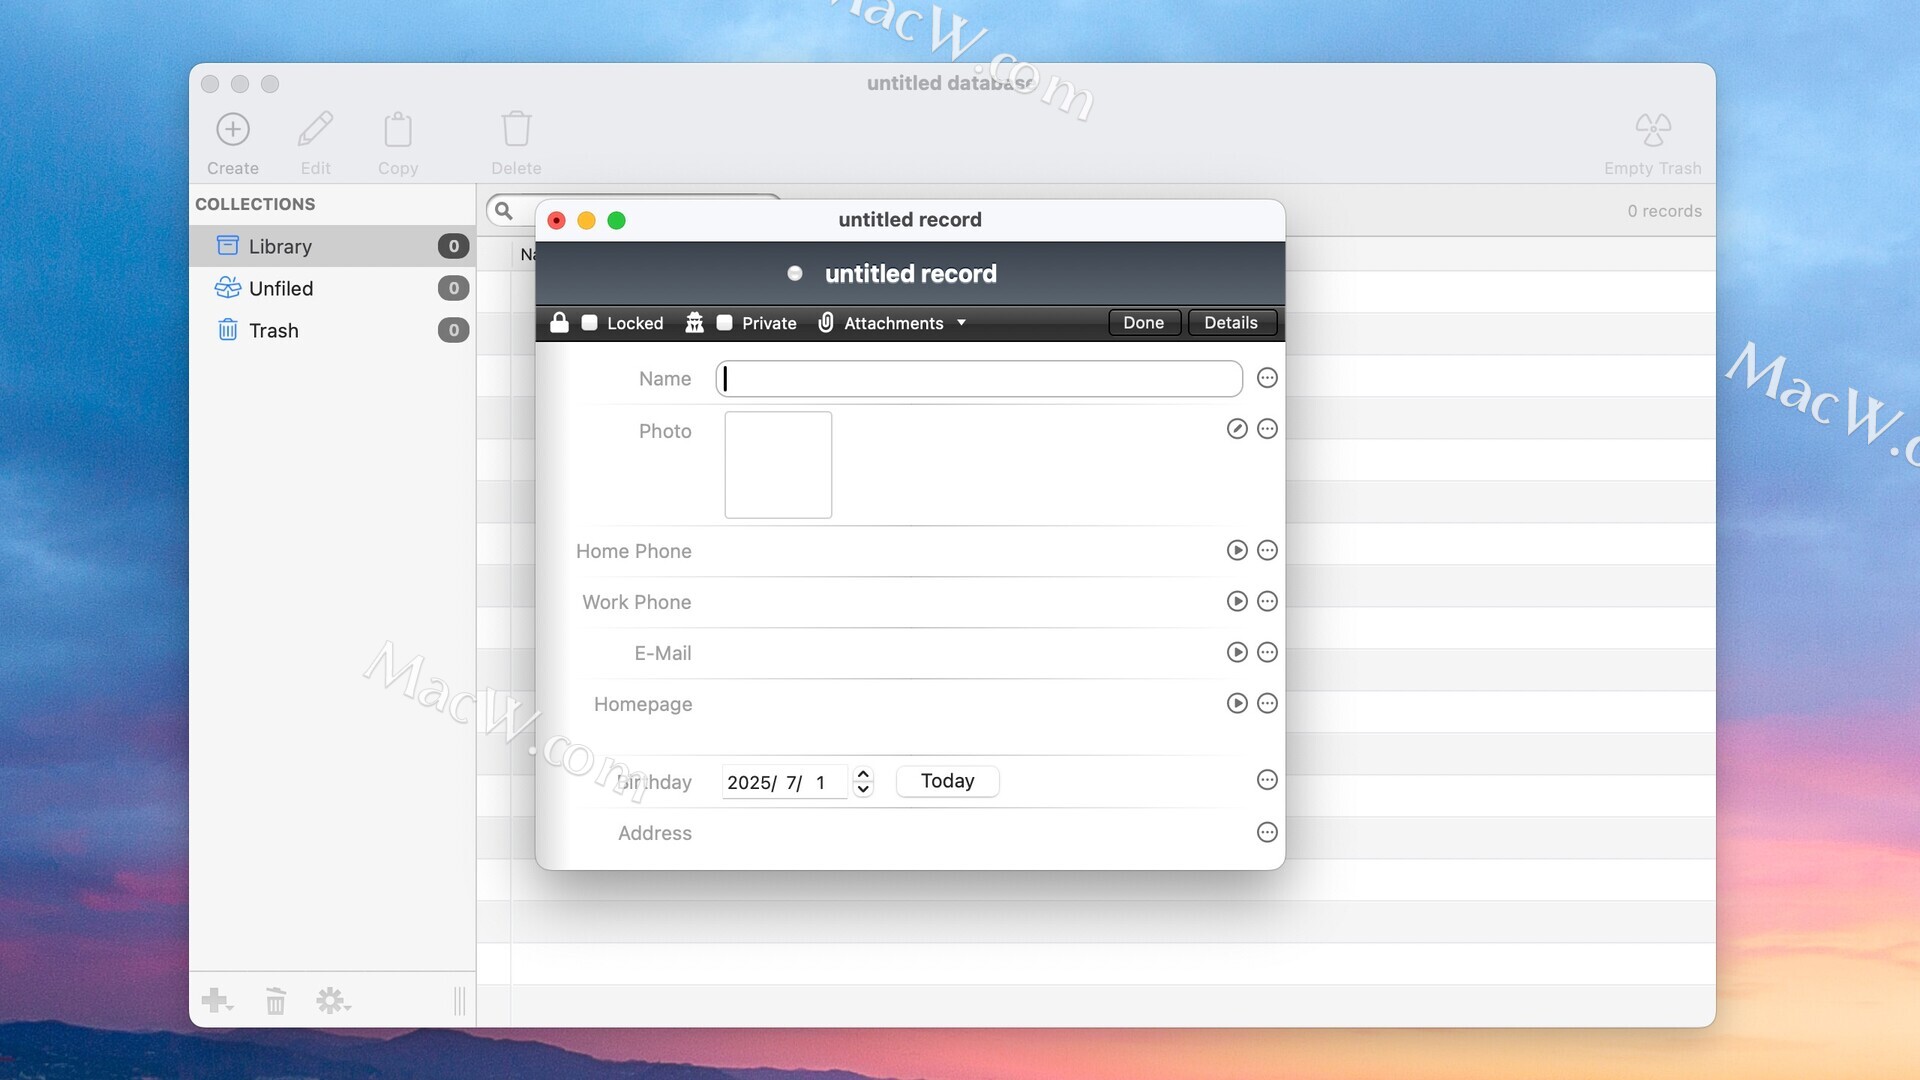
Task: Click the Today button
Action: click(947, 781)
